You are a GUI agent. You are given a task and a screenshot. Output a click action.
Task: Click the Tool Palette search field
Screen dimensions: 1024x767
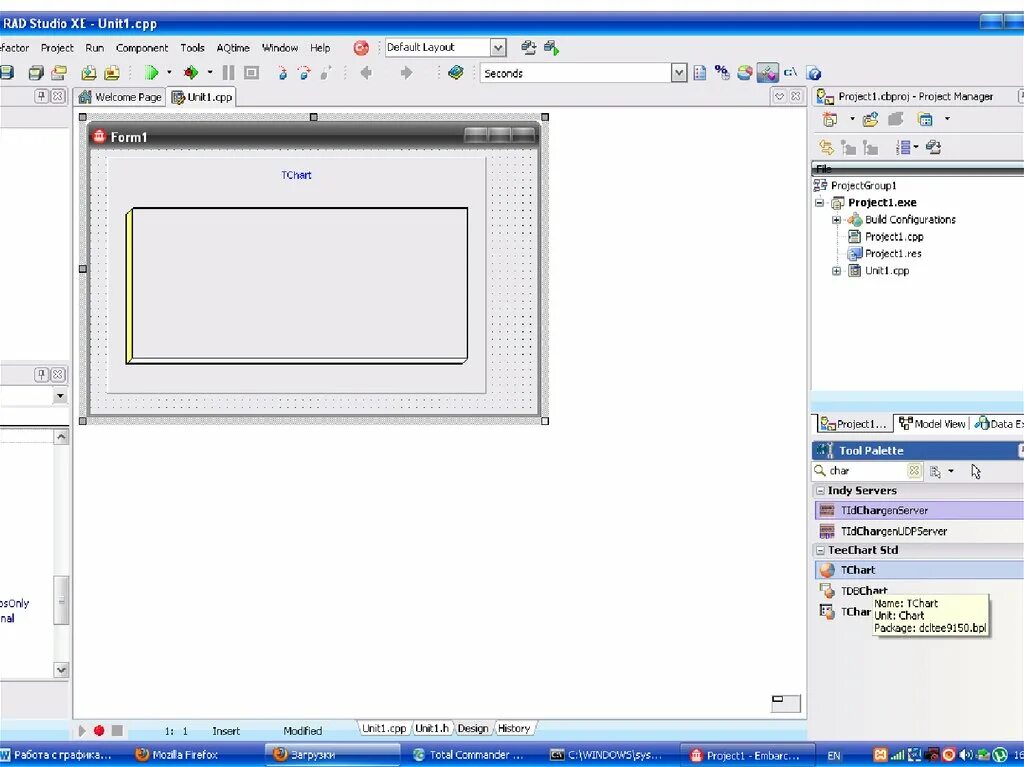867,470
